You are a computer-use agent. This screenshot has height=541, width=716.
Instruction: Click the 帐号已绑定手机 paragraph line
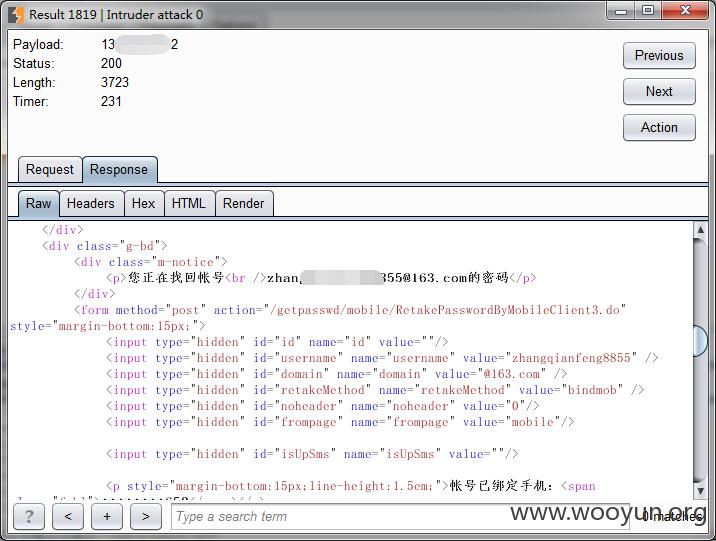pos(351,486)
